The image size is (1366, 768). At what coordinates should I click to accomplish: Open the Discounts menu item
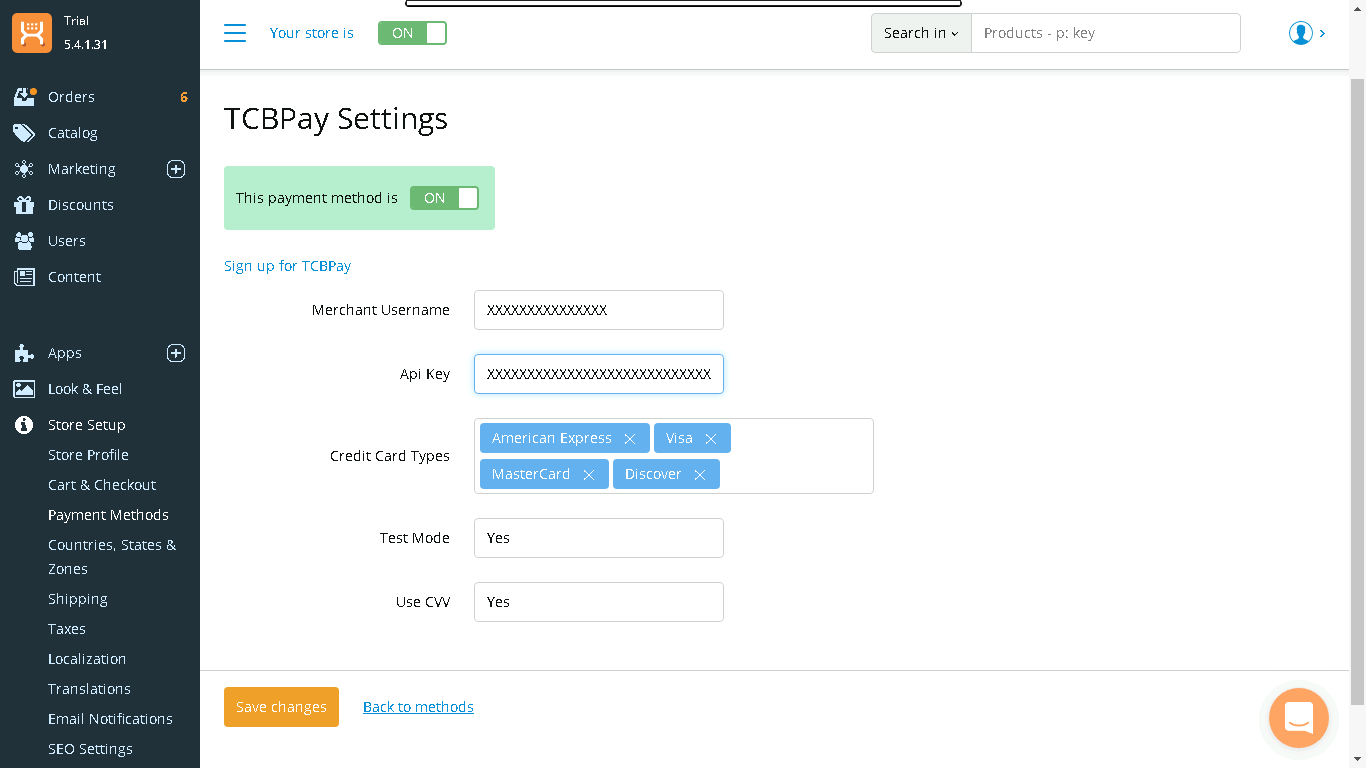click(x=81, y=205)
